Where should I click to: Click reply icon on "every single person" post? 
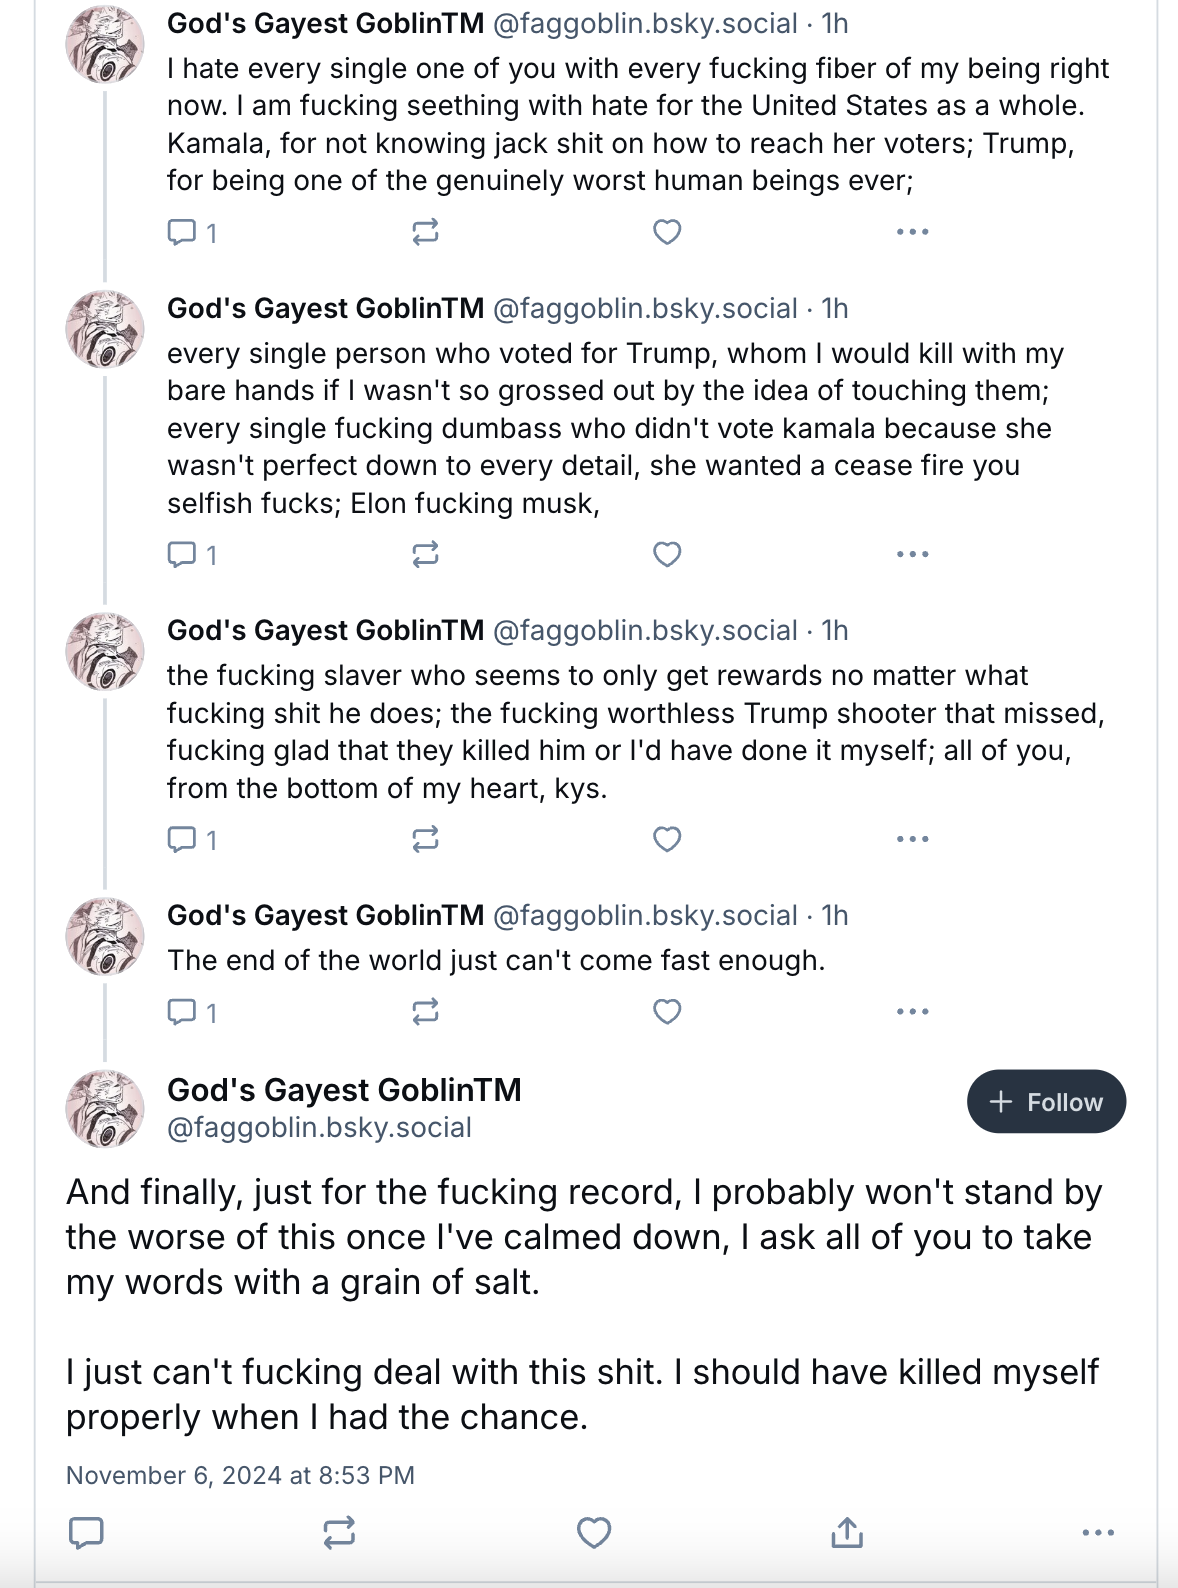(181, 554)
